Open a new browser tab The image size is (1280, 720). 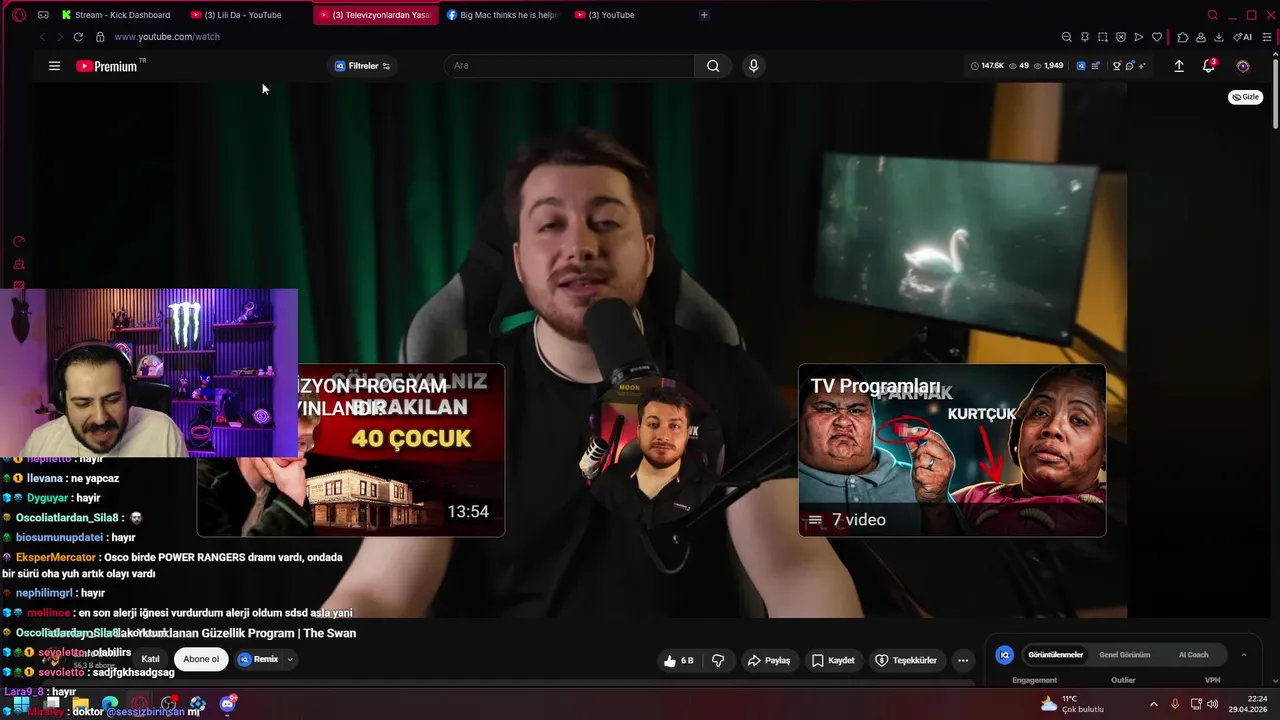click(704, 15)
